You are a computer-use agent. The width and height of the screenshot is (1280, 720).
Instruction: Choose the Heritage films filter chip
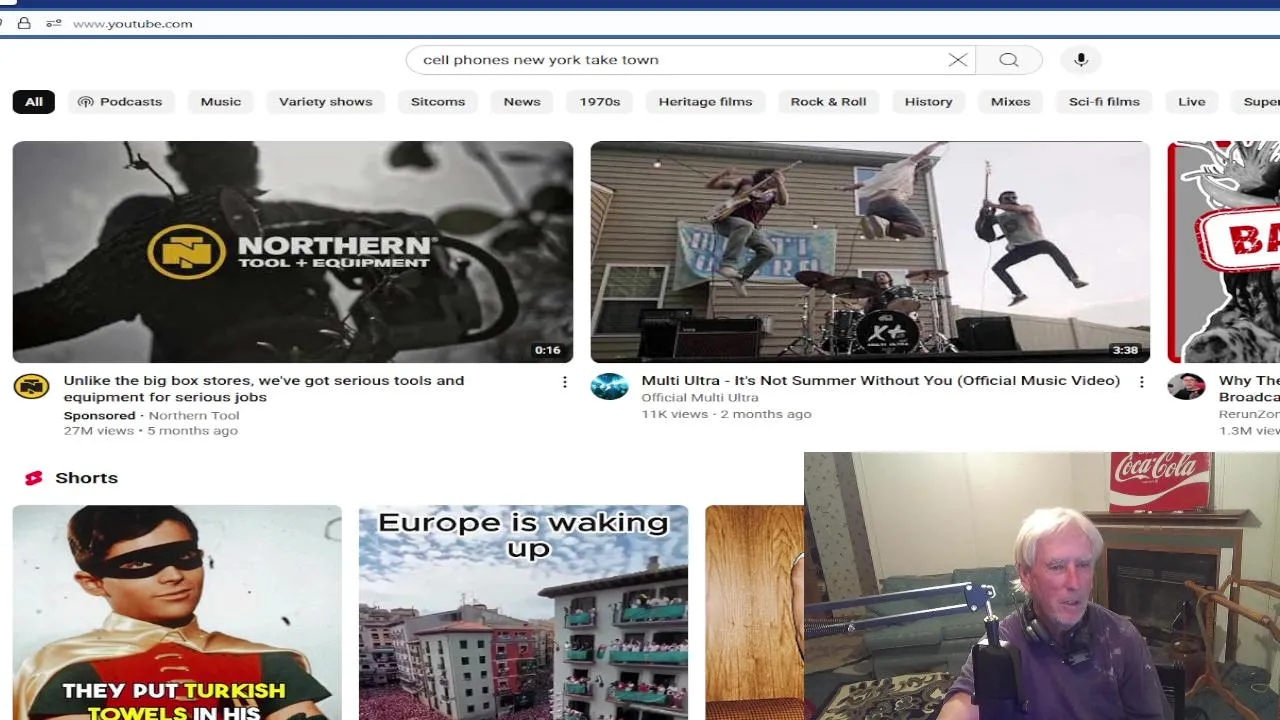click(705, 102)
